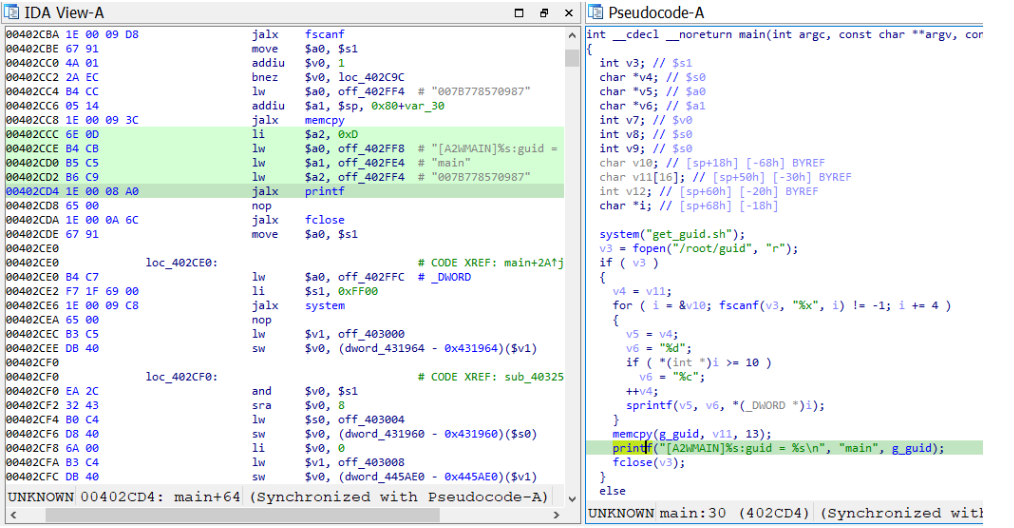Click the fopen("/root/guid", "r") line
The height and width of the screenshot is (528, 1014).
[x=698, y=248]
